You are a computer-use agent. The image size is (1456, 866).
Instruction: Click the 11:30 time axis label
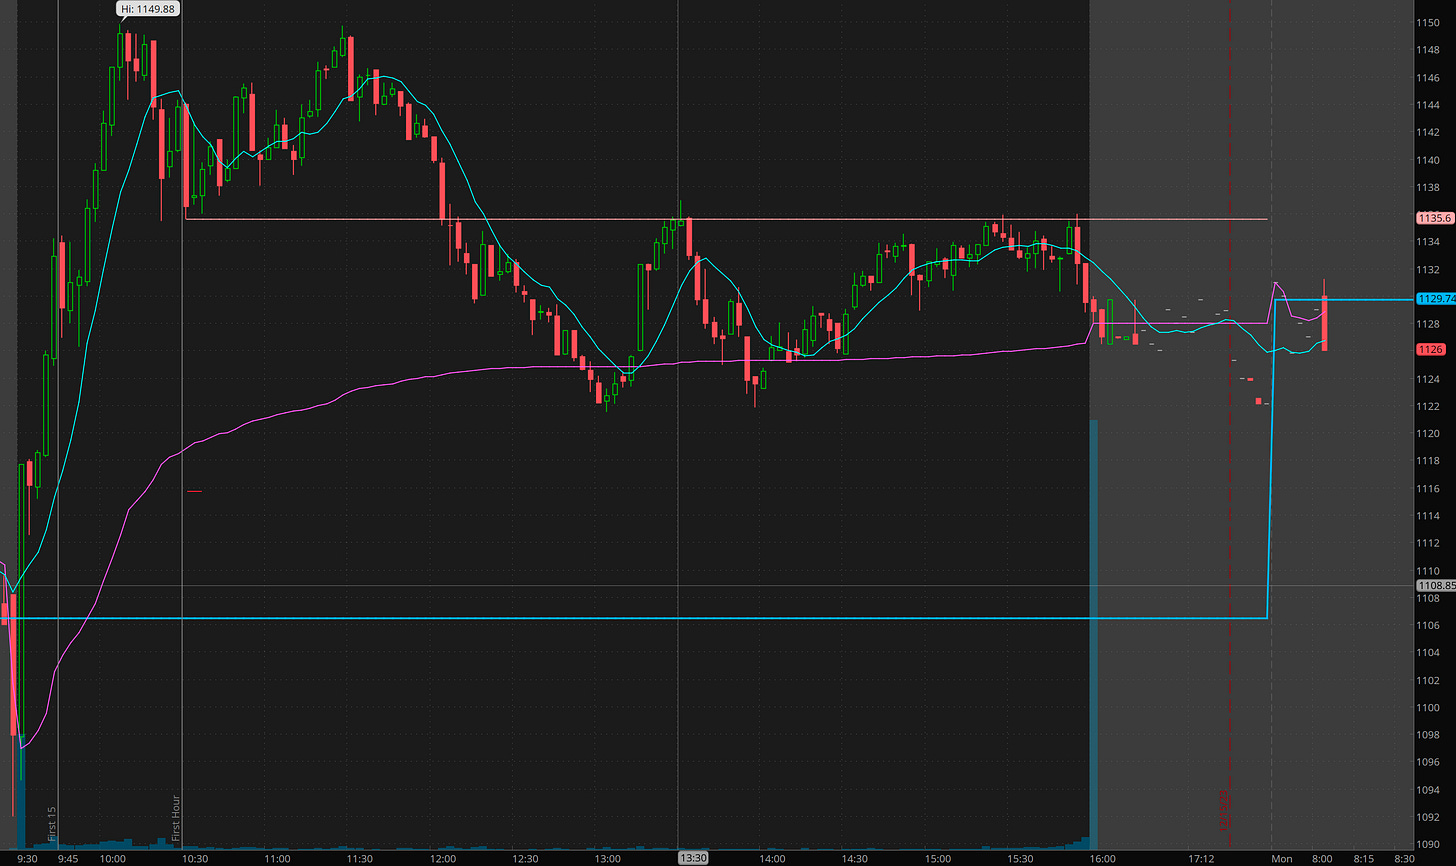pyautogui.click(x=359, y=858)
